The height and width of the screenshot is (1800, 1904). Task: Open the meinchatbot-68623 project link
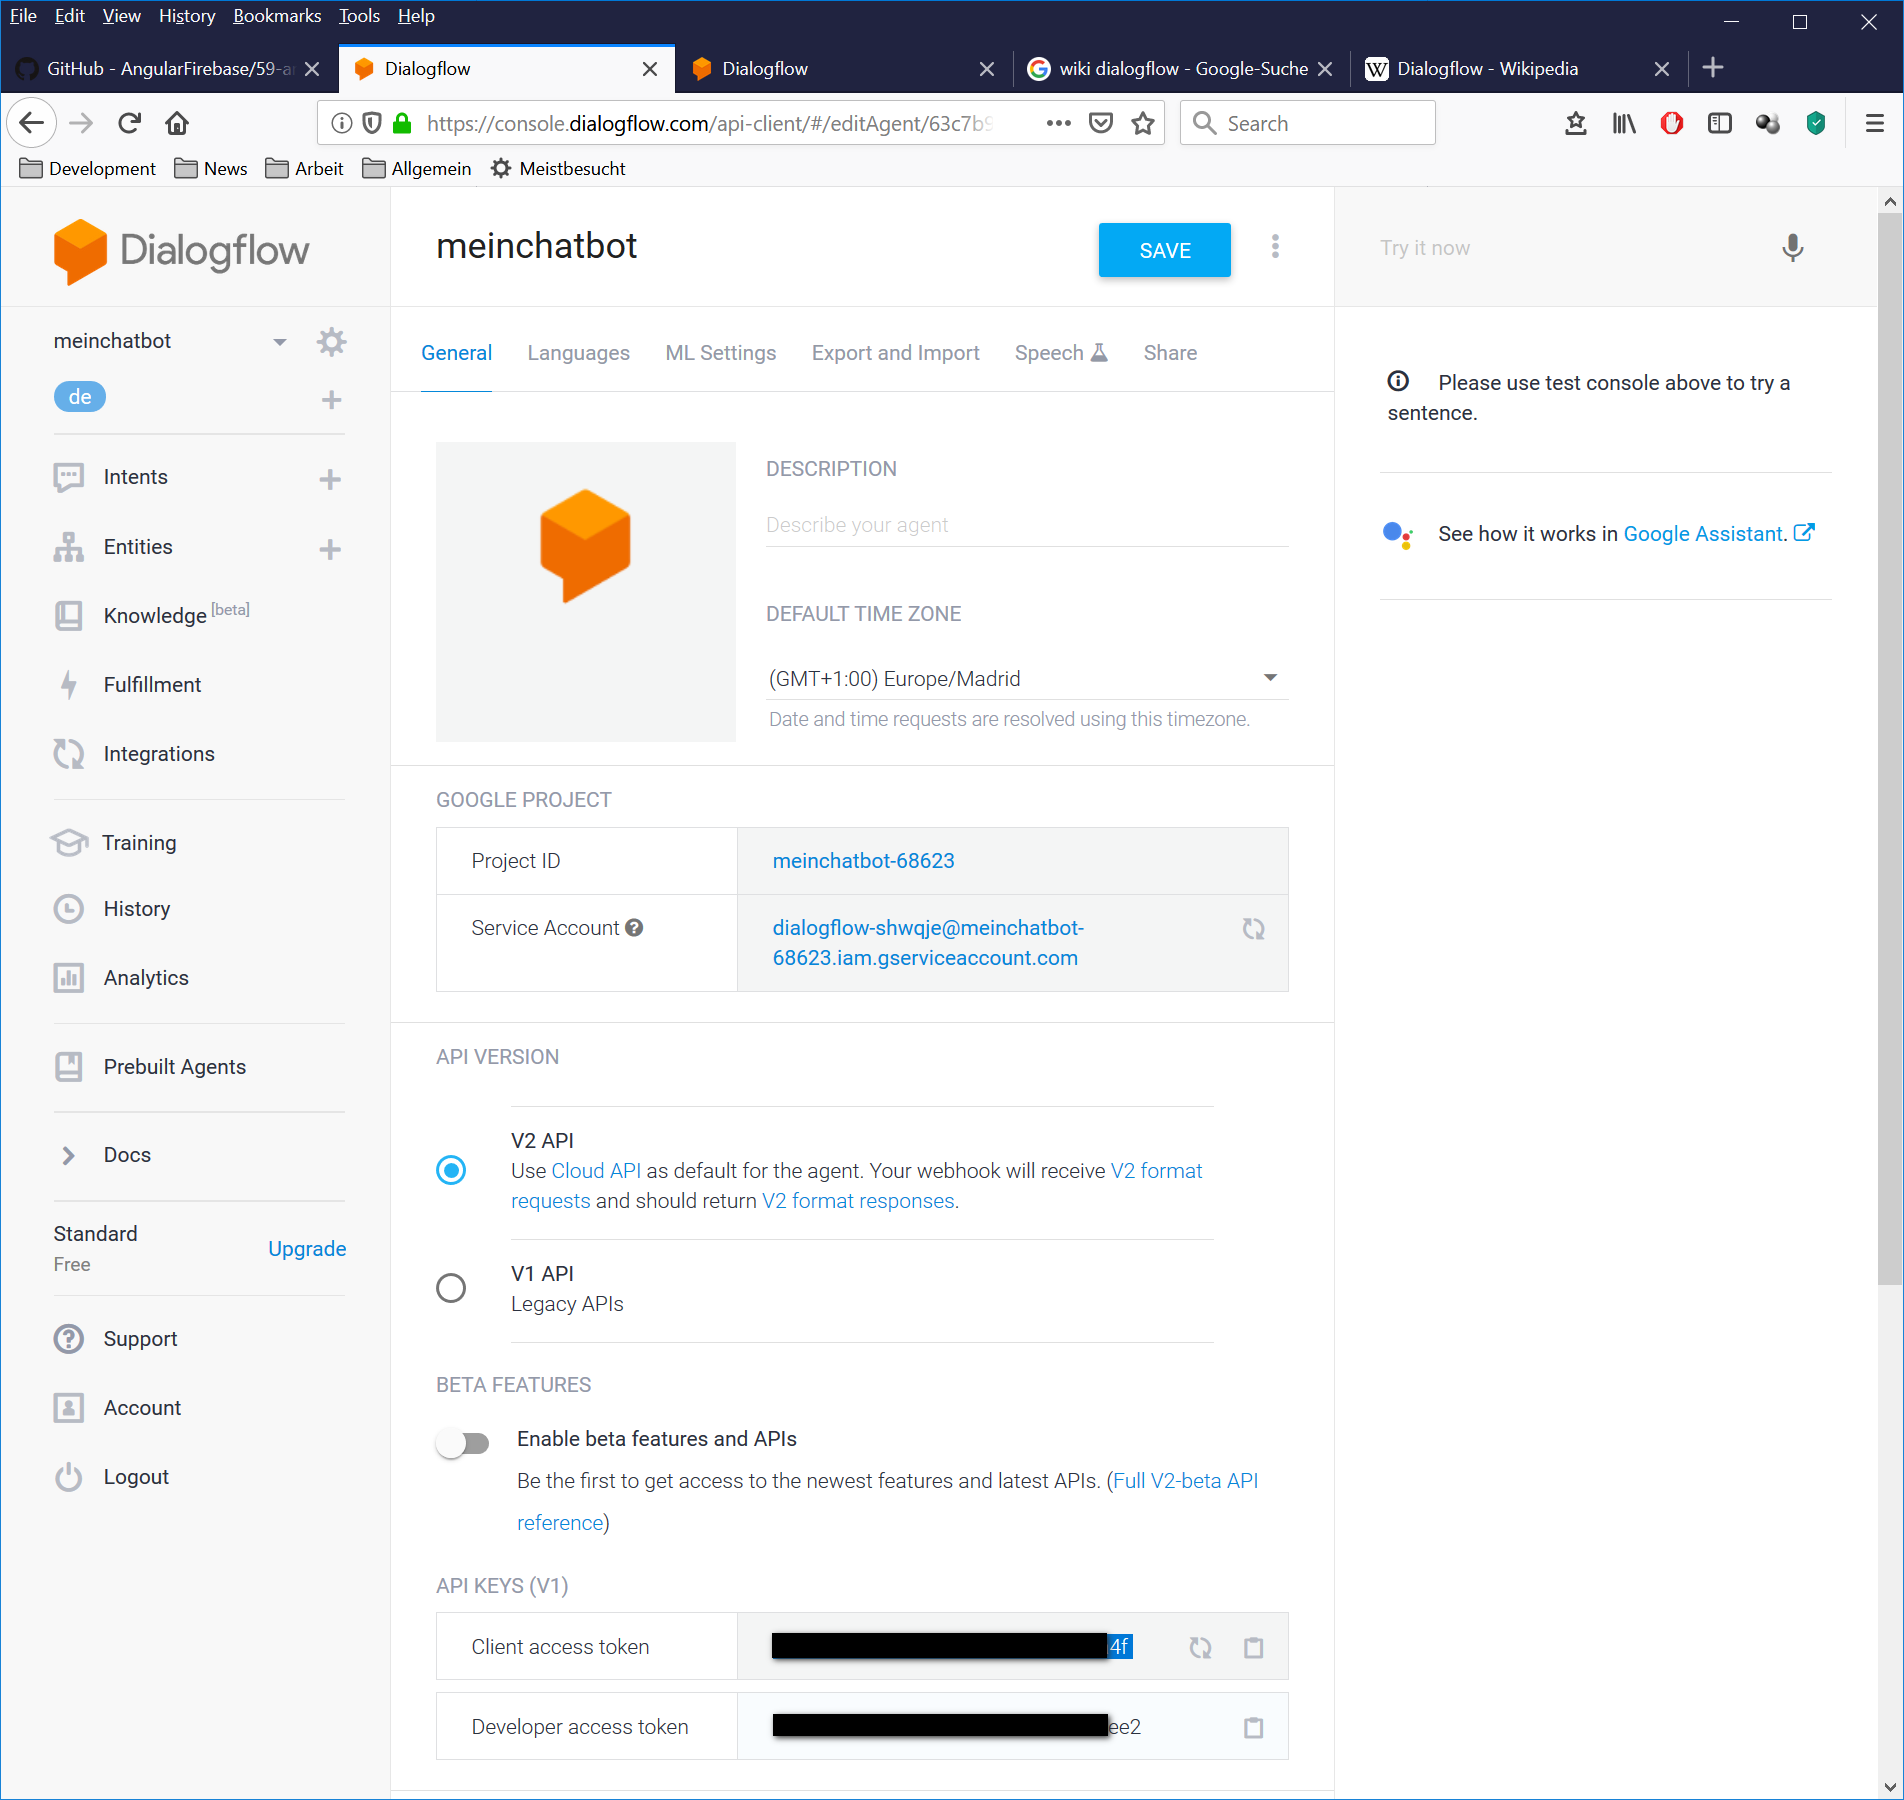pos(863,861)
